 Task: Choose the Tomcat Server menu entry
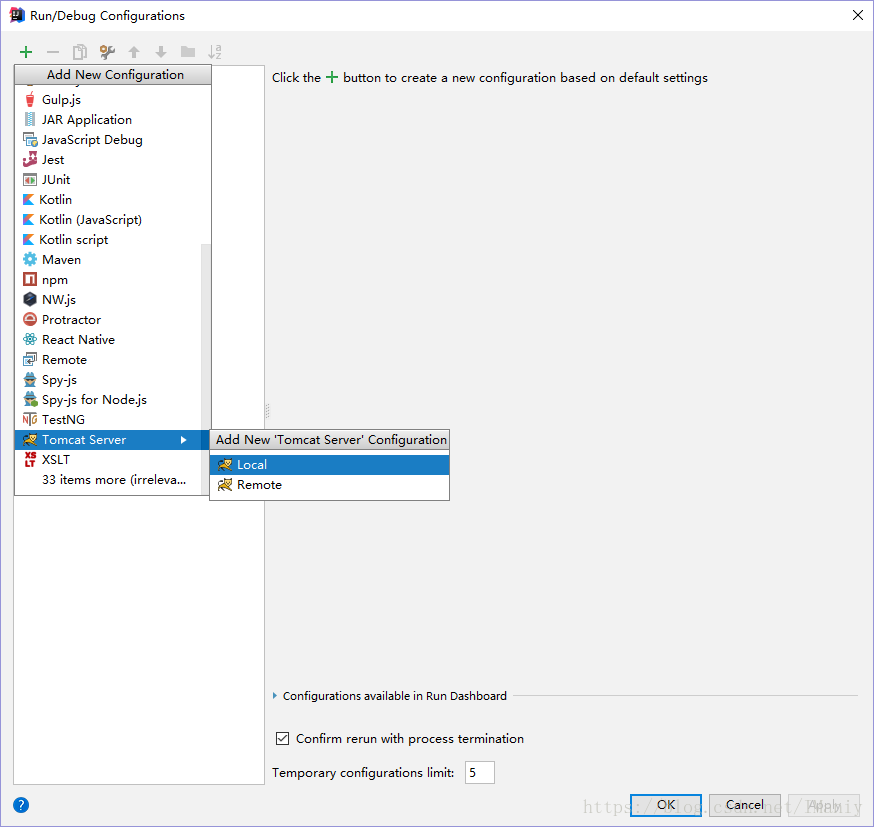point(113,440)
